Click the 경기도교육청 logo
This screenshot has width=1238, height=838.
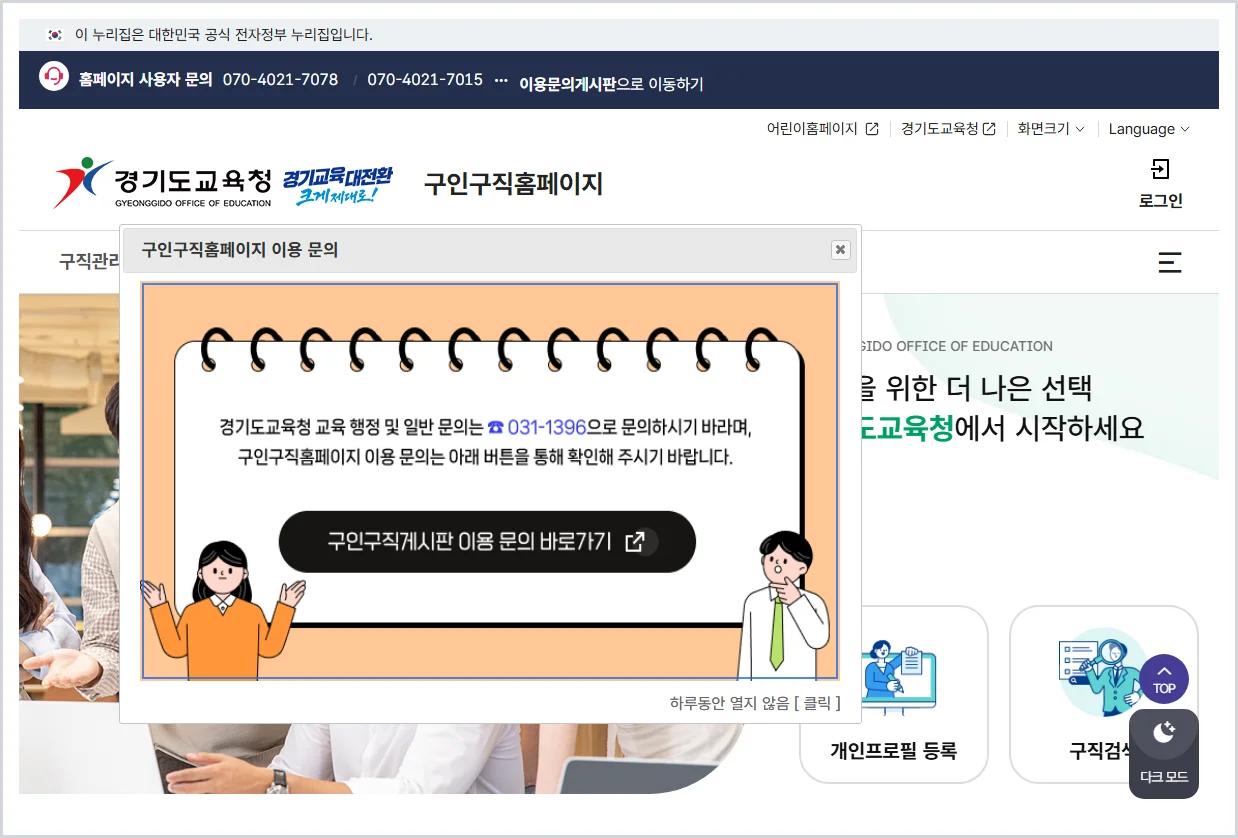(x=163, y=183)
